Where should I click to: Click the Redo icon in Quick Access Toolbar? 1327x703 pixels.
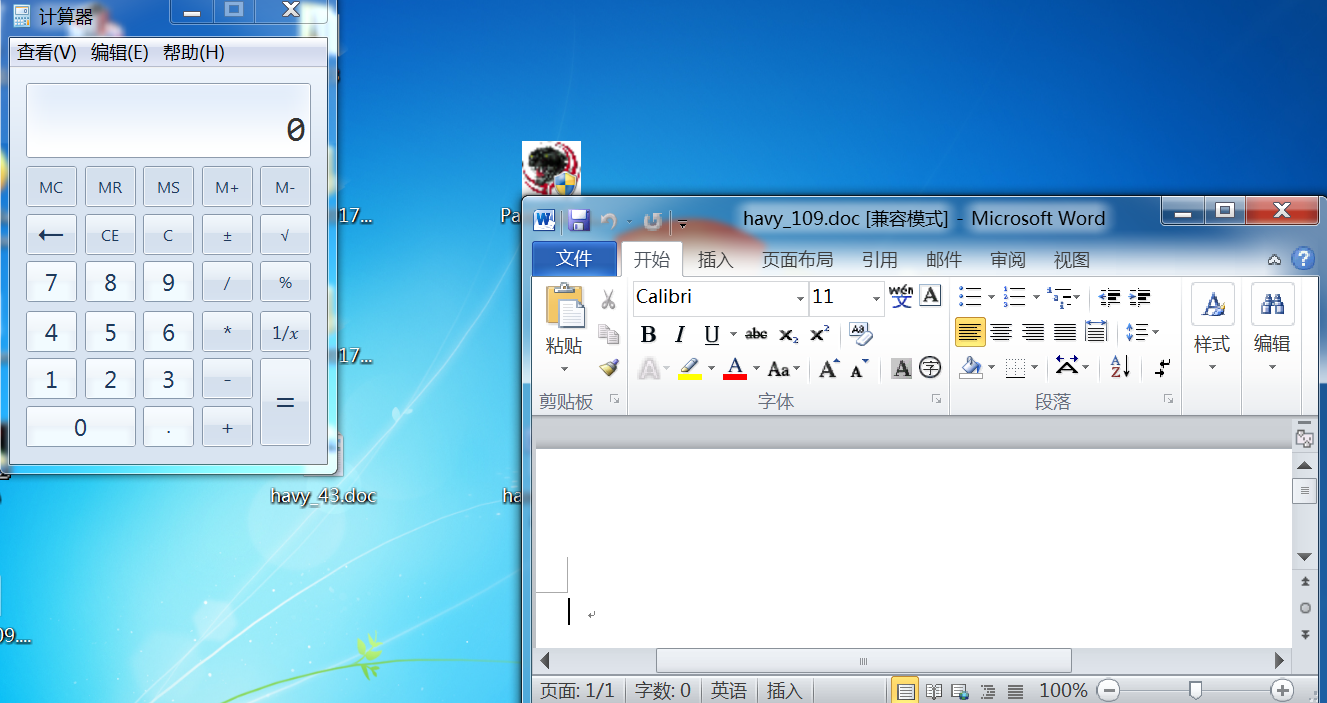(x=652, y=221)
